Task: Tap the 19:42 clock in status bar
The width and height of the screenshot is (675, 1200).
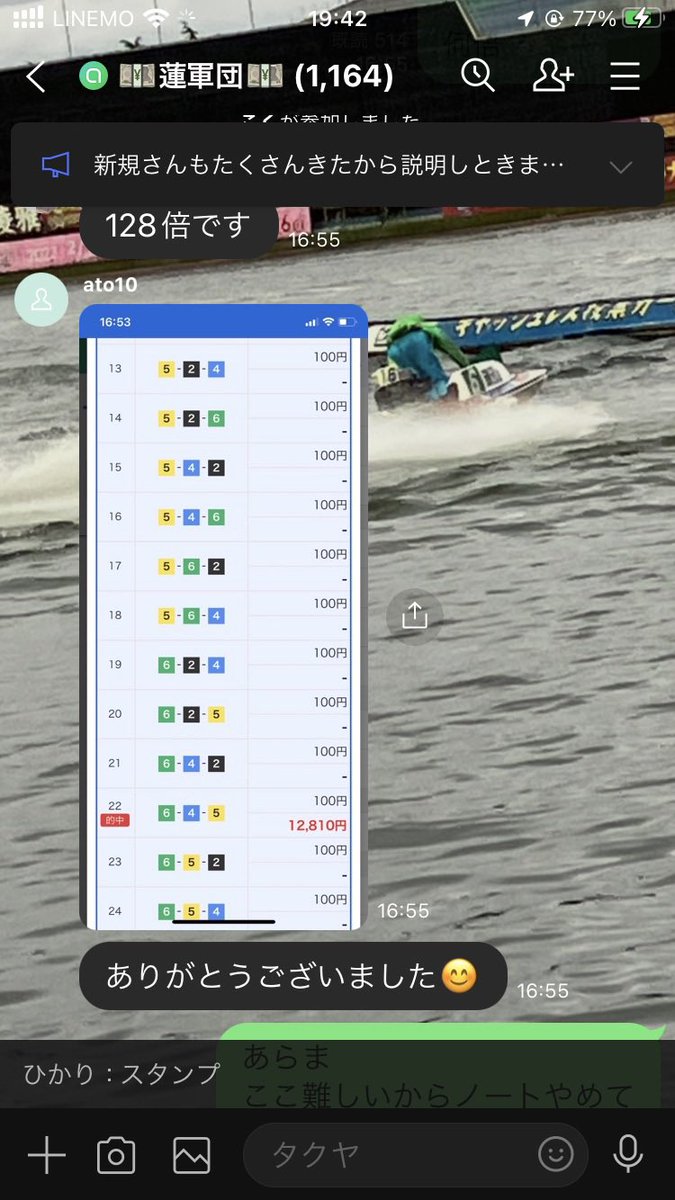Action: [x=337, y=18]
